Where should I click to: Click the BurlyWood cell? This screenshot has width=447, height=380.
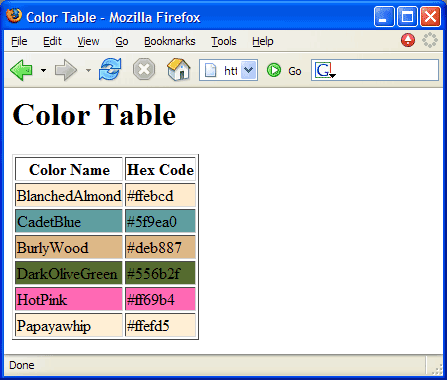pyautogui.click(x=69, y=247)
